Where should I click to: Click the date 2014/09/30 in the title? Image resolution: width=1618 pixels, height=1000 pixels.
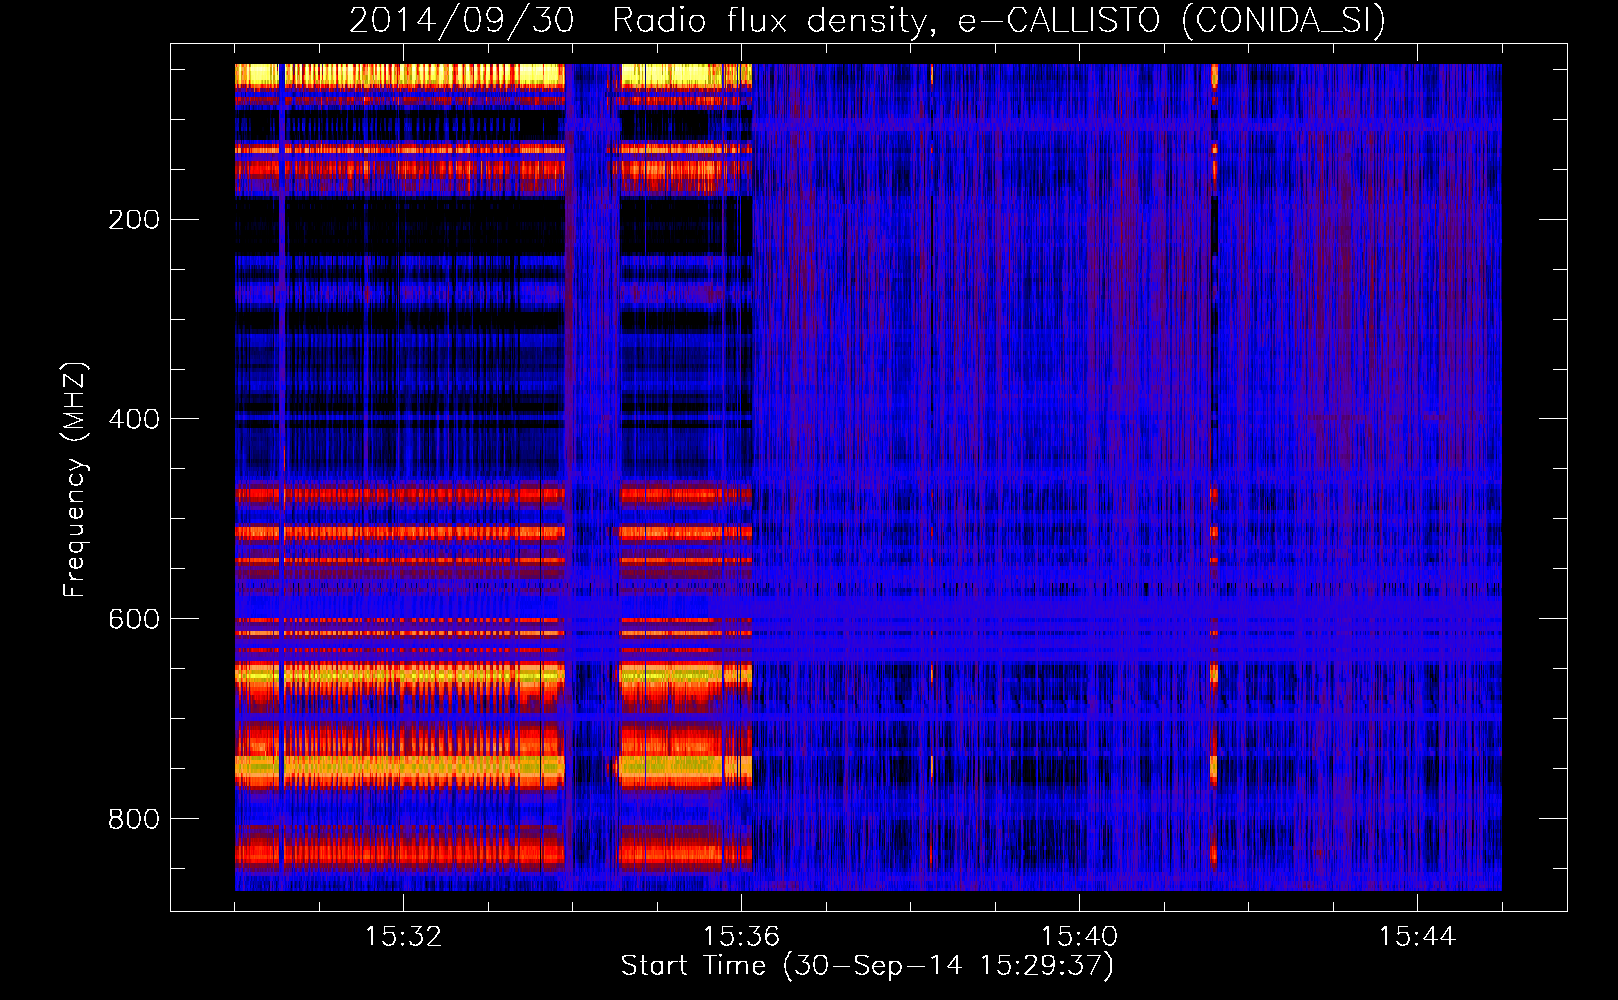462,20
